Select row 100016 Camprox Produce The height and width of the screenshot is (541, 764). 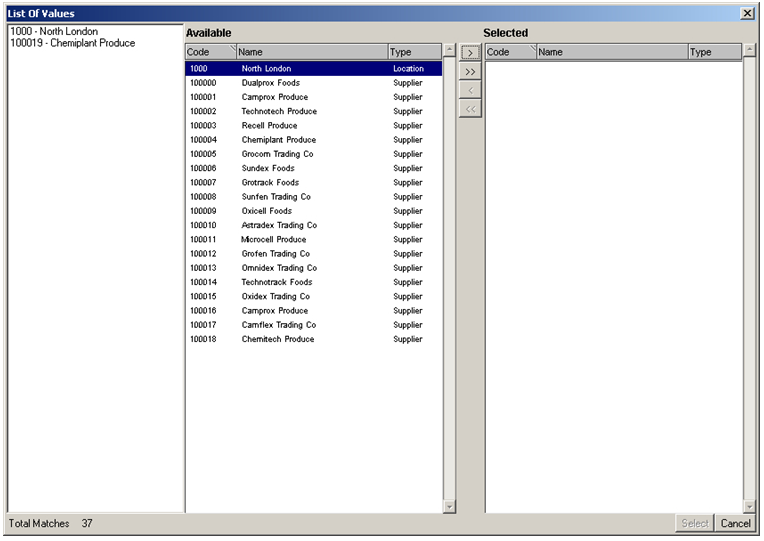(314, 310)
